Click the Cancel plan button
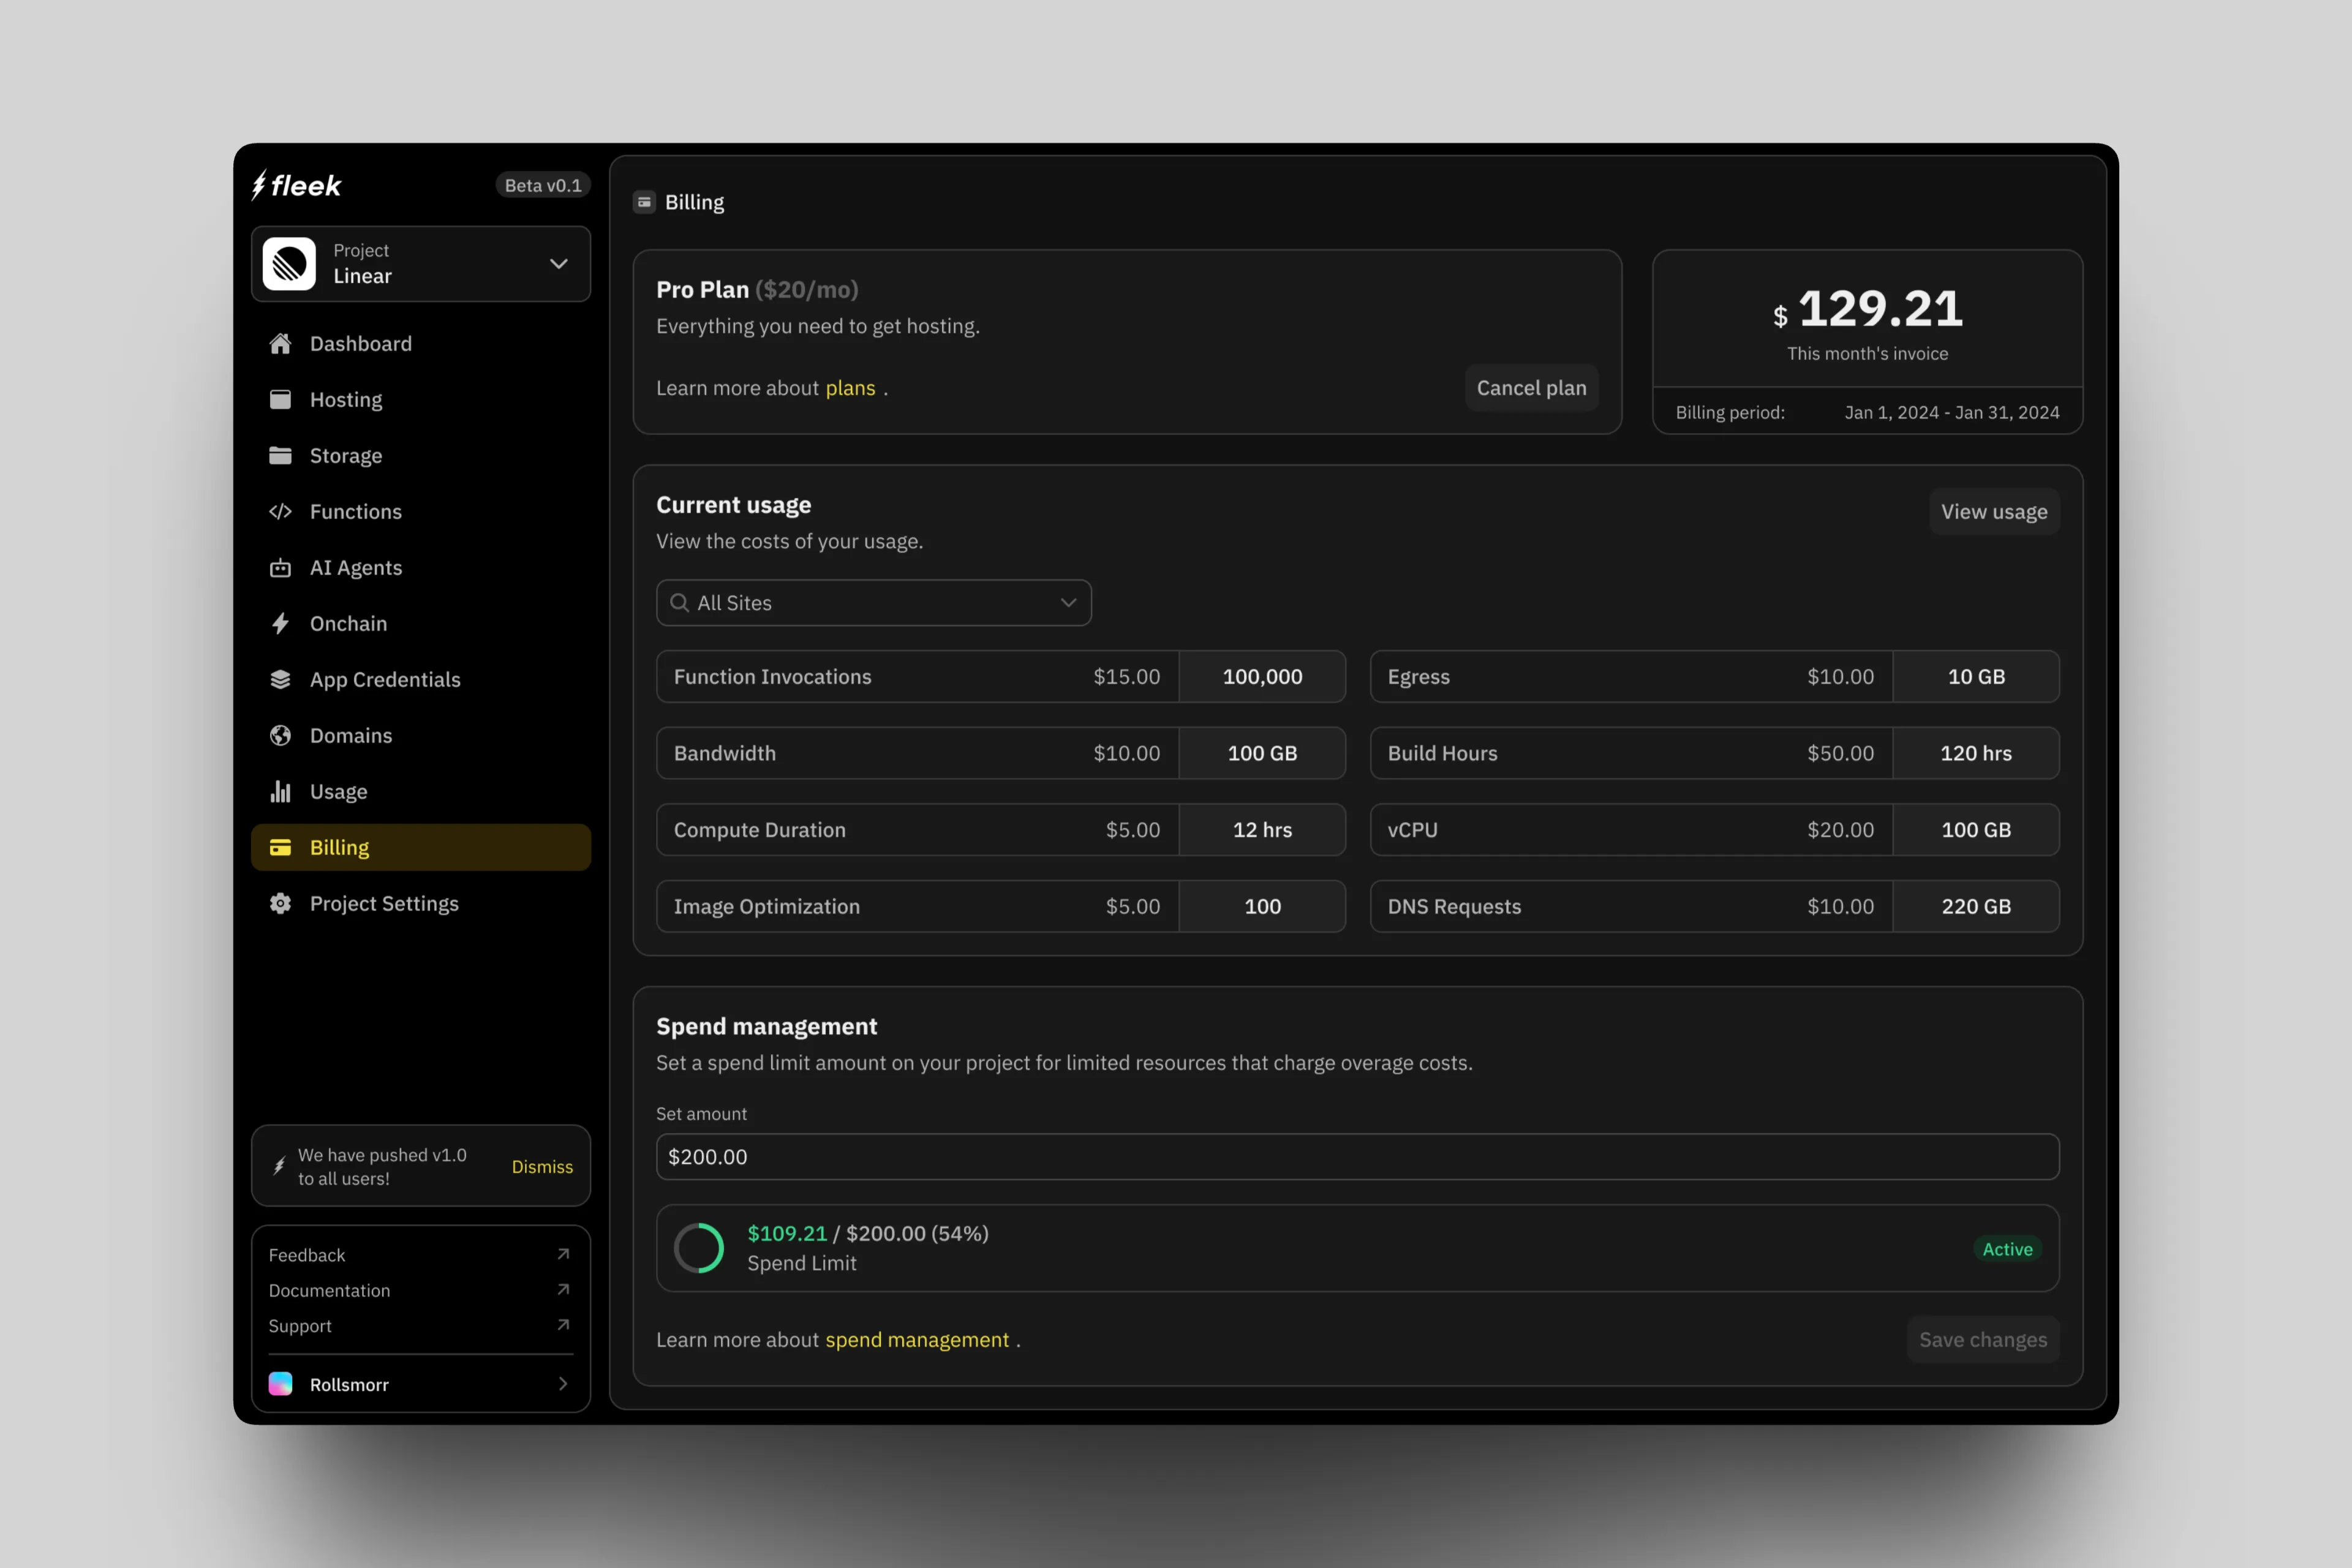Image resolution: width=2352 pixels, height=1568 pixels. [1531, 388]
